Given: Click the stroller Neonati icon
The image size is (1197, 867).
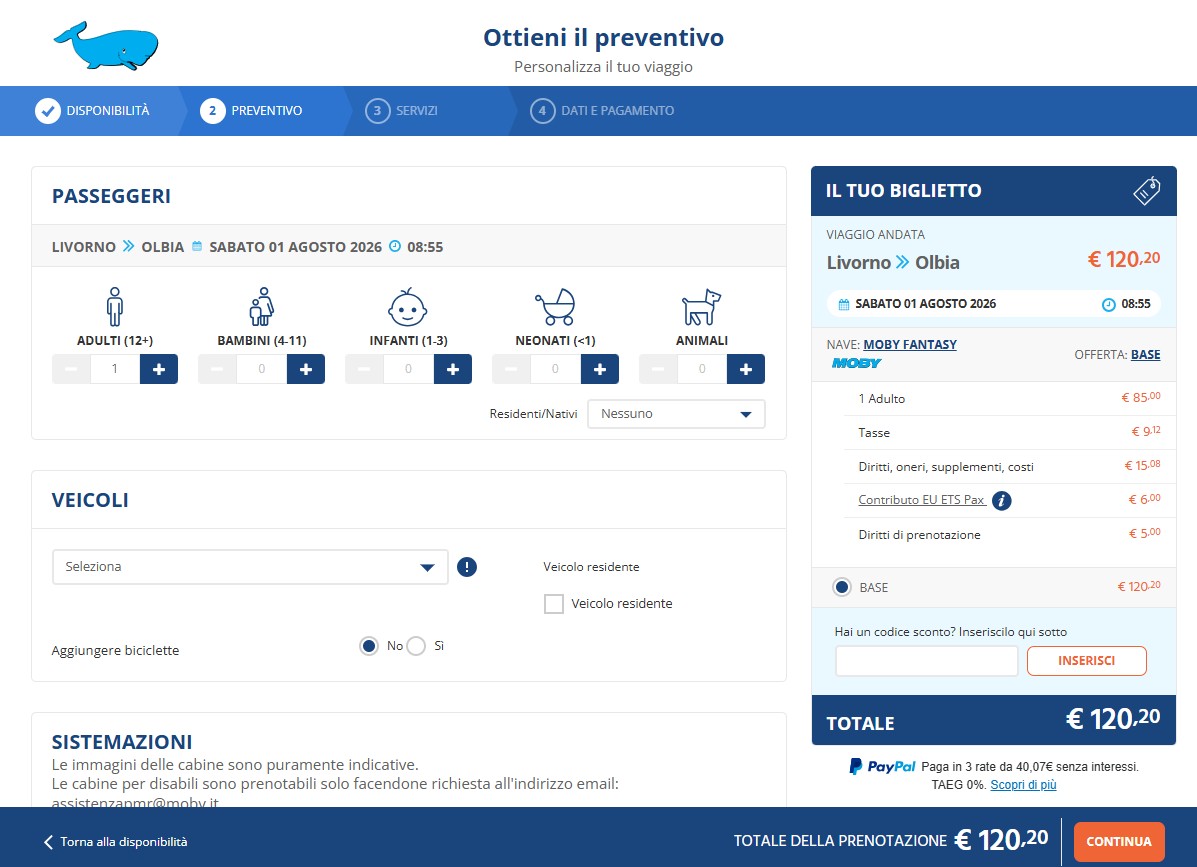Looking at the screenshot, I should [555, 307].
